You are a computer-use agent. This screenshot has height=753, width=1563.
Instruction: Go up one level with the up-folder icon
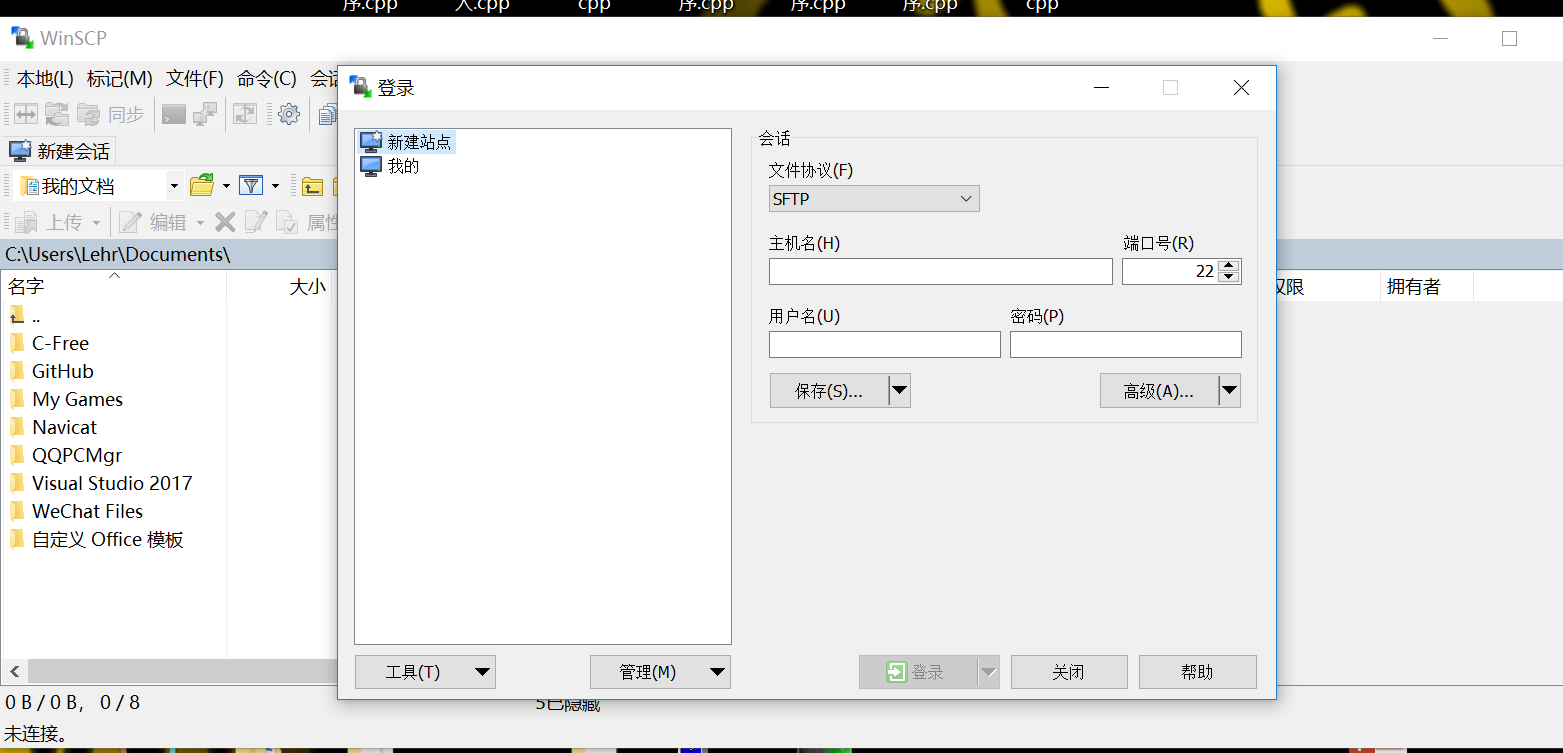tap(312, 185)
